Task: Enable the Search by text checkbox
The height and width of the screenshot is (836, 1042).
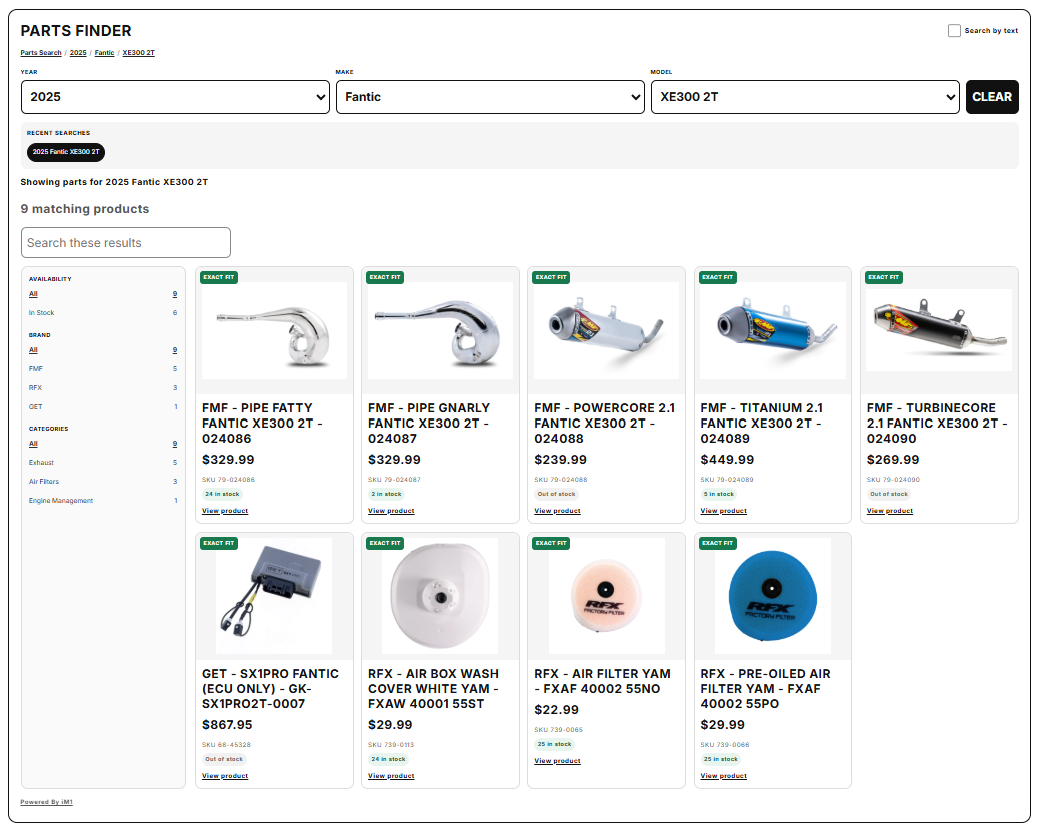Action: [x=954, y=31]
